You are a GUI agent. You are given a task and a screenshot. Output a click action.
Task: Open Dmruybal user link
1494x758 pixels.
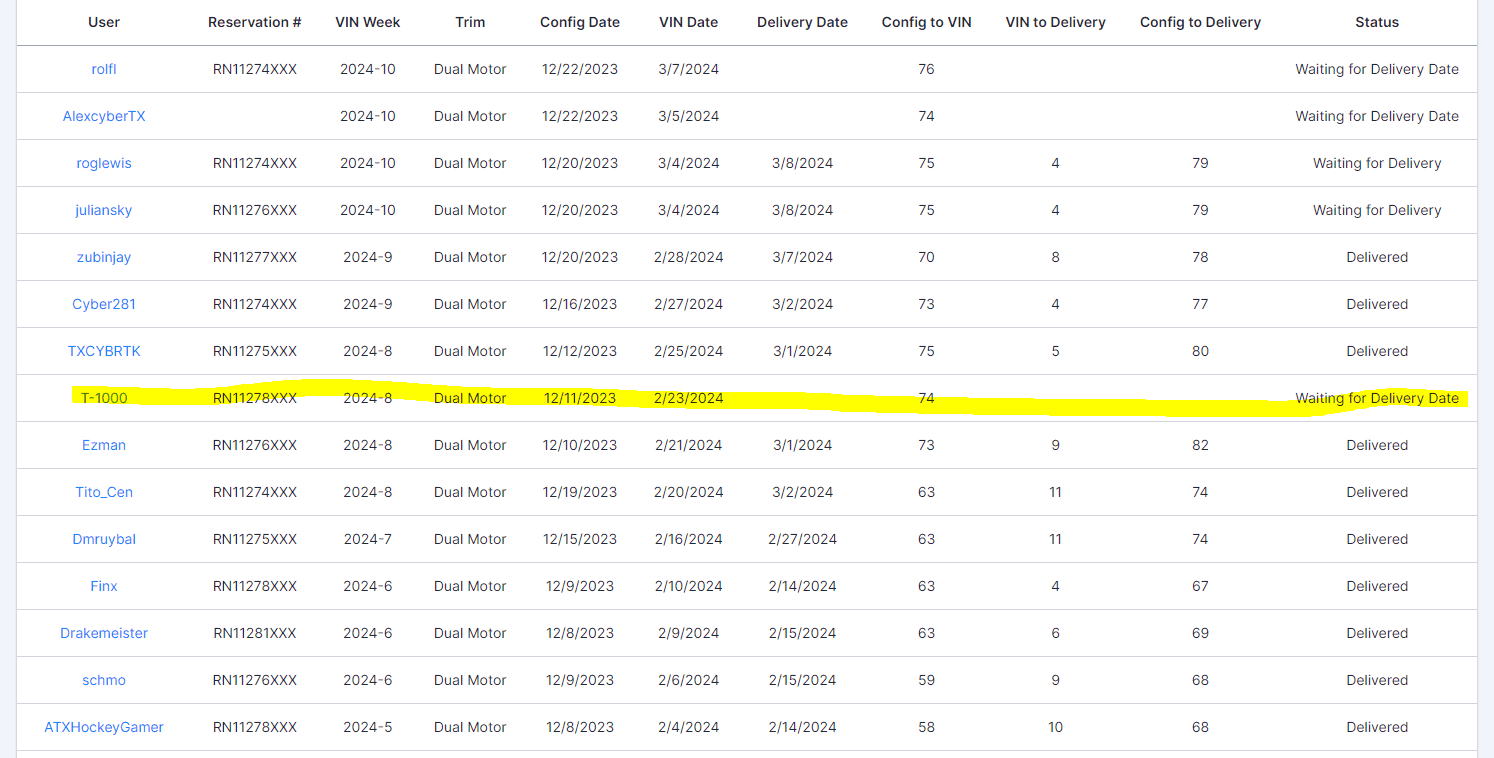(x=104, y=539)
